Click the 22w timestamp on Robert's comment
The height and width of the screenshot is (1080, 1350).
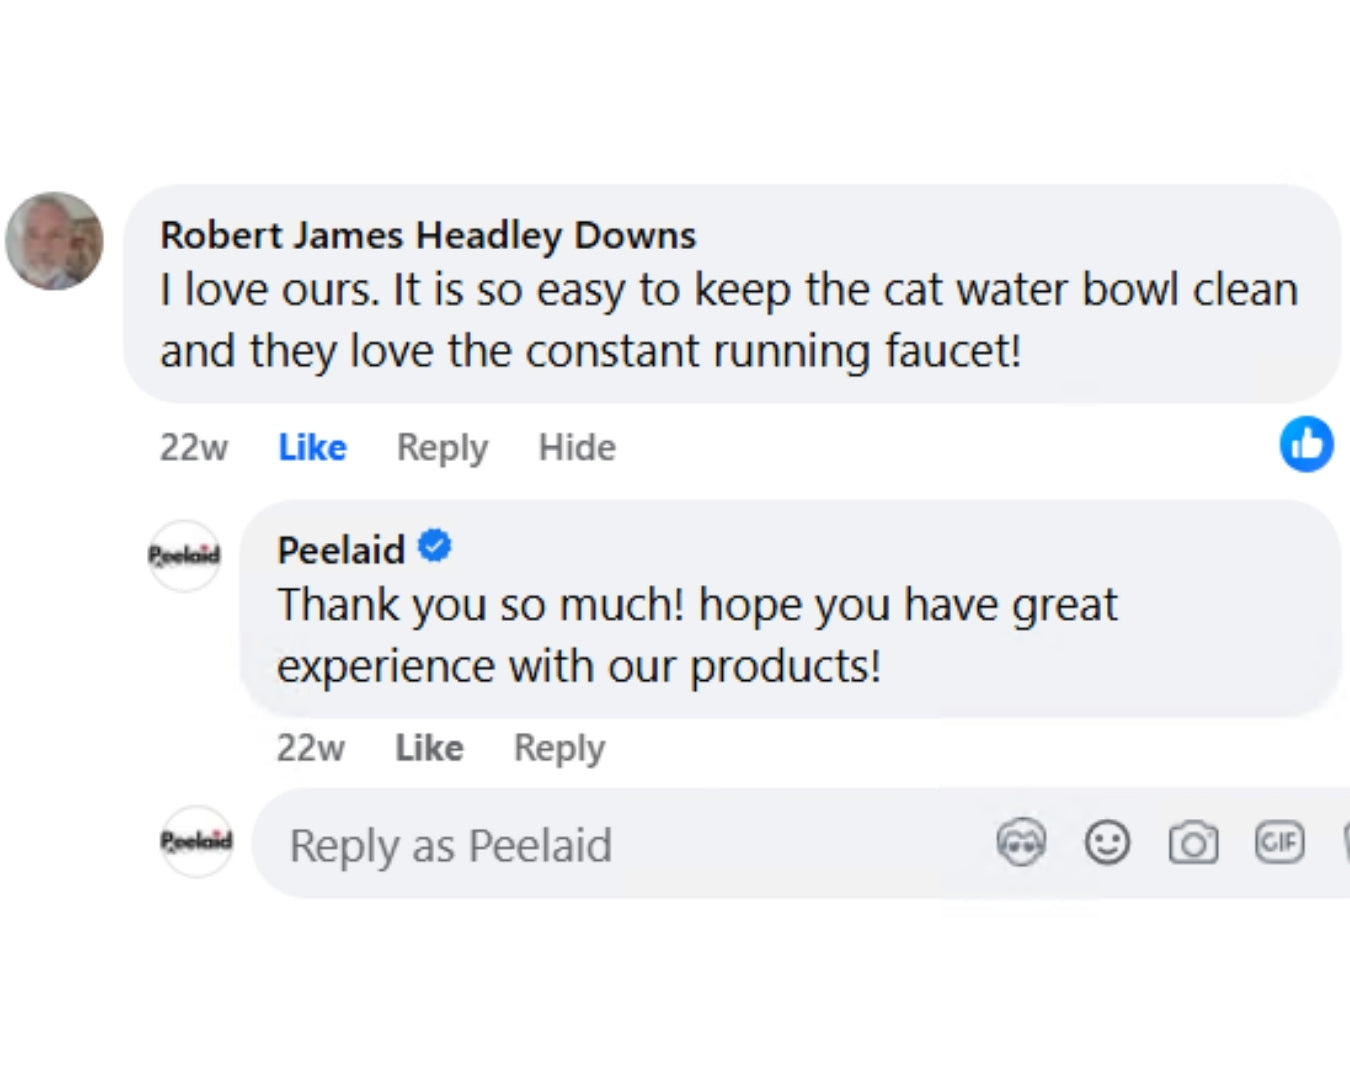[194, 447]
